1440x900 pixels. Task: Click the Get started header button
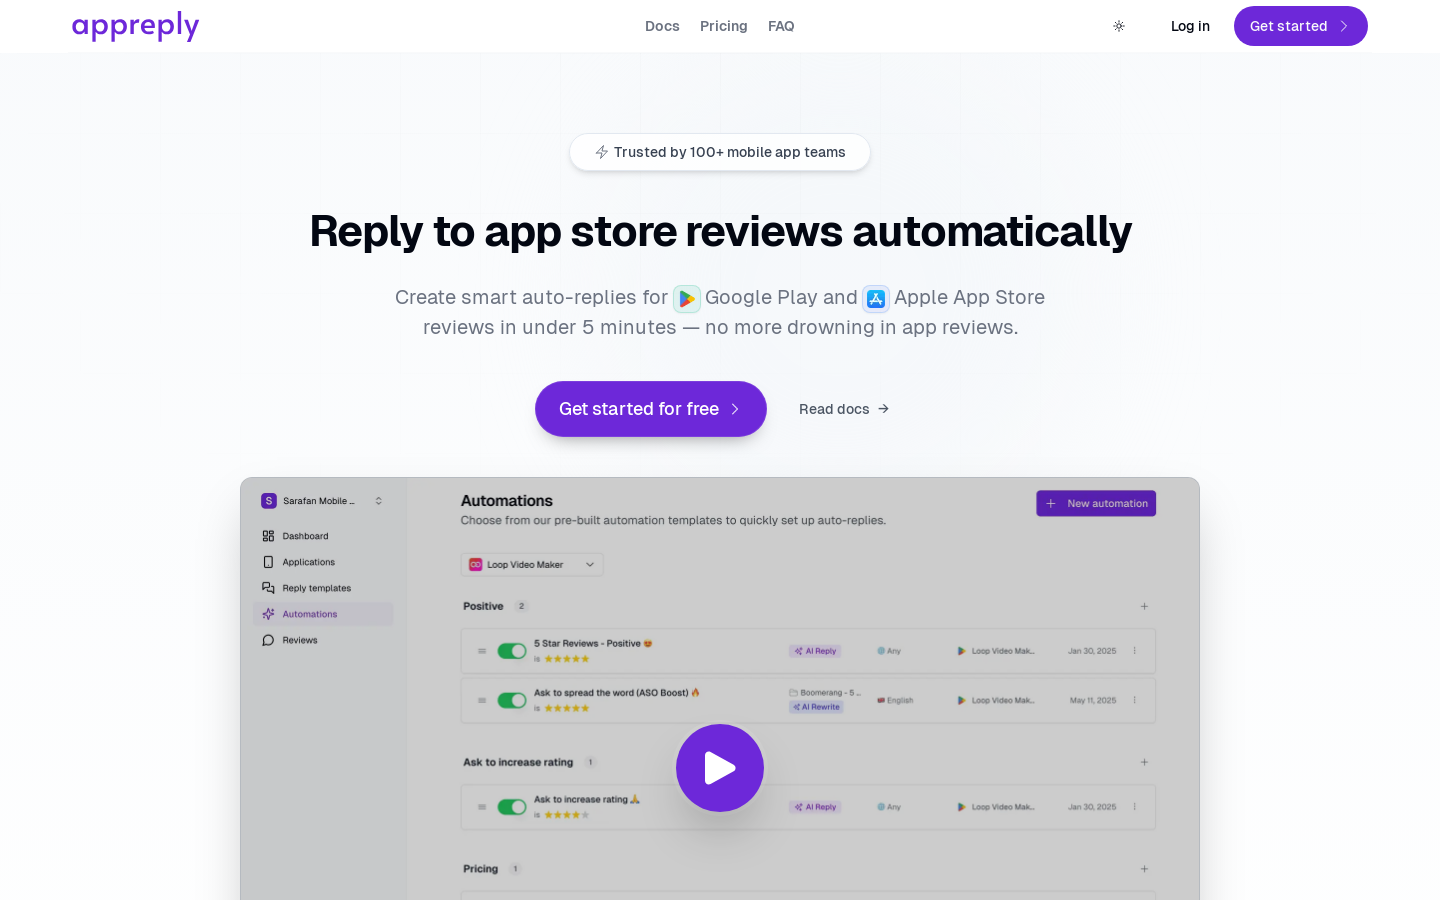[1301, 26]
